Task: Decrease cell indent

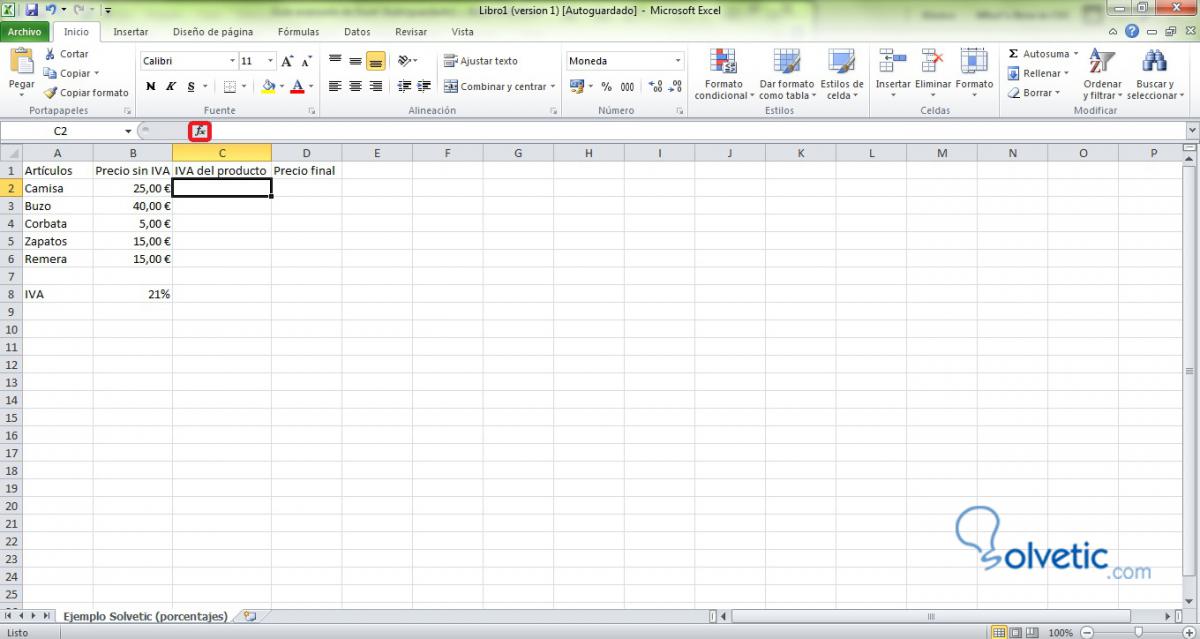Action: click(x=405, y=87)
